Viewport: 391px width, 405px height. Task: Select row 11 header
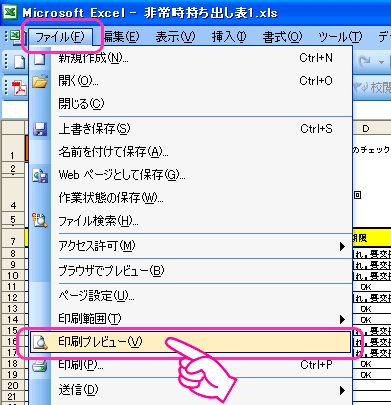click(x=13, y=287)
